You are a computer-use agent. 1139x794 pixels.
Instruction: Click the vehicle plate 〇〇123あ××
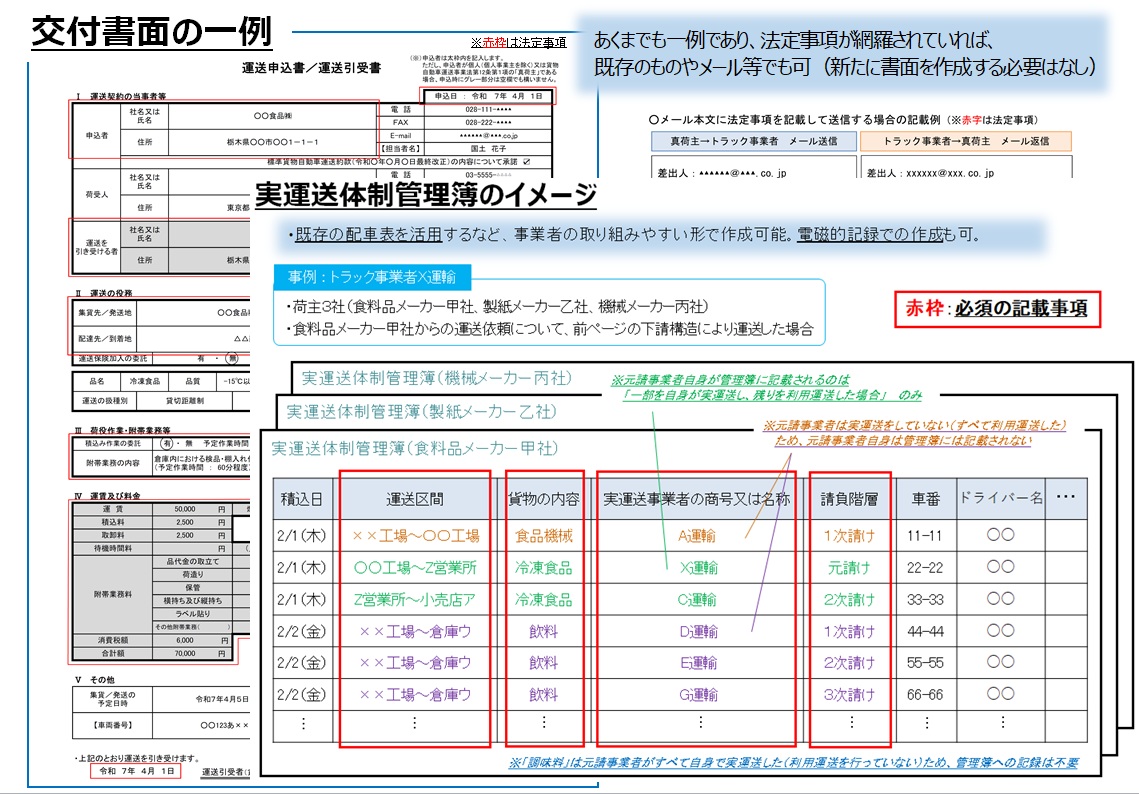coord(224,725)
